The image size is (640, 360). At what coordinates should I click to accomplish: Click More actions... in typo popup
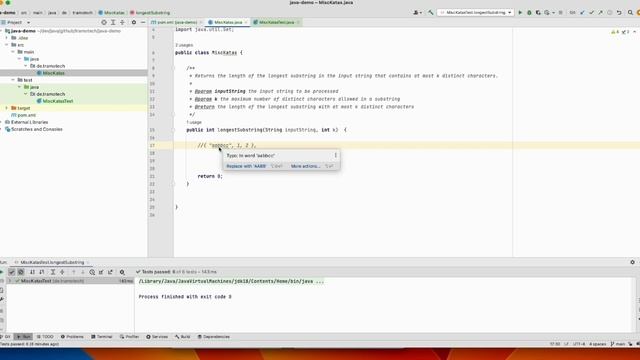305,166
